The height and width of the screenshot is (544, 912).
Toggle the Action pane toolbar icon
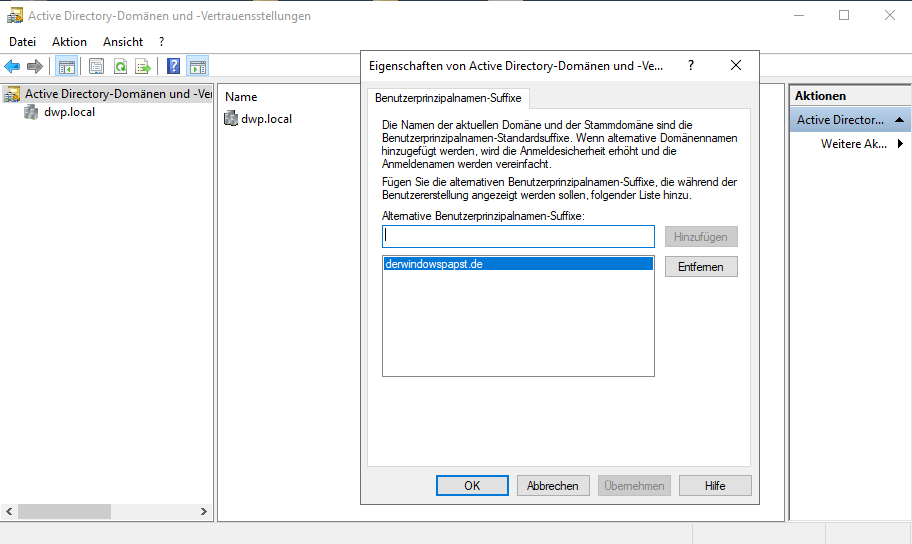tap(198, 67)
